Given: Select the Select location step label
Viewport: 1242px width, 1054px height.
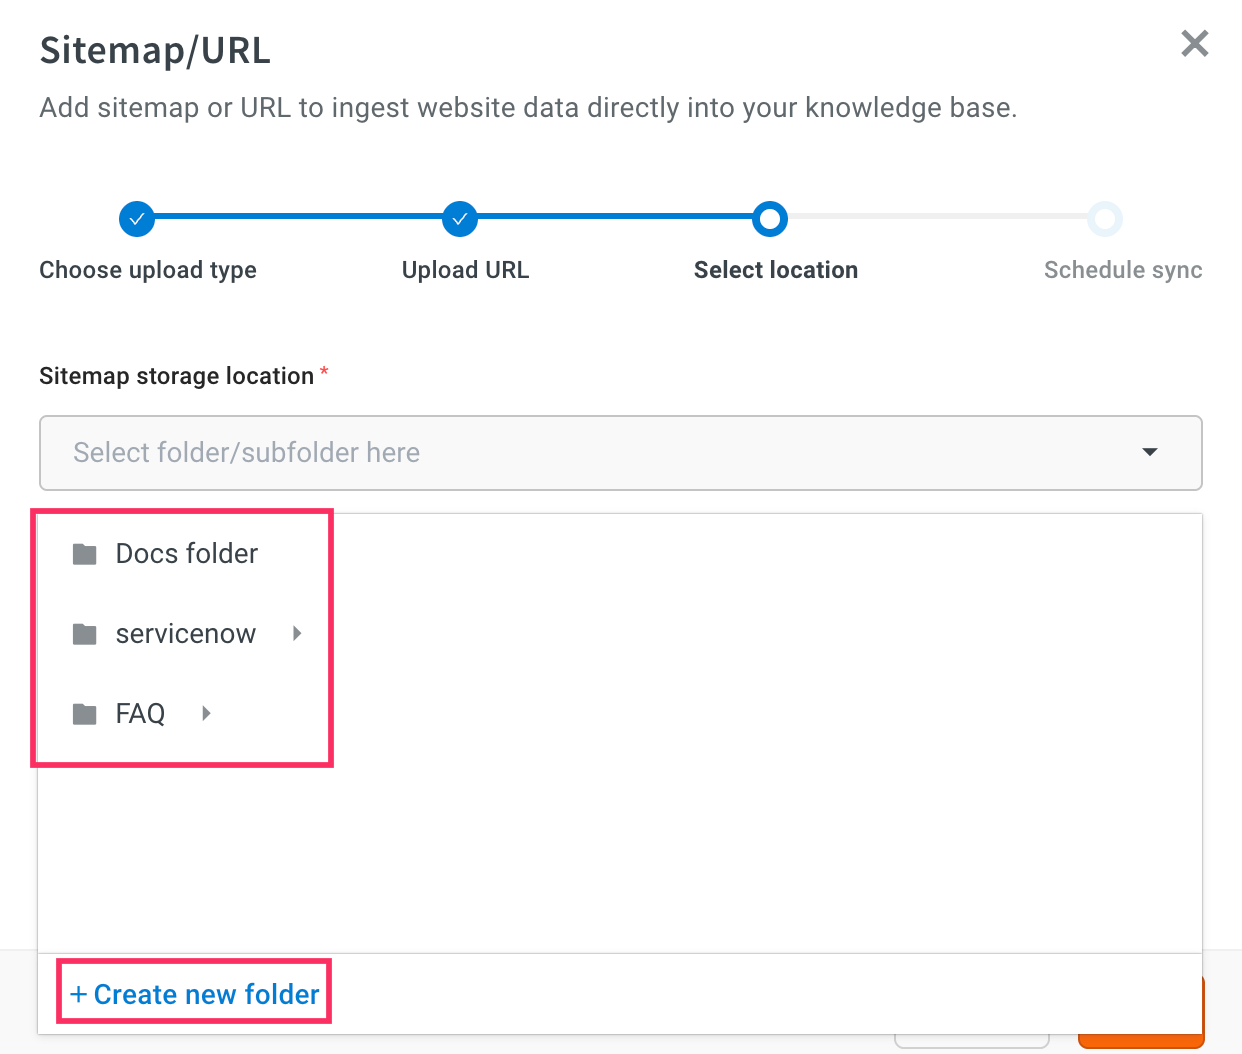Looking at the screenshot, I should pos(775,270).
